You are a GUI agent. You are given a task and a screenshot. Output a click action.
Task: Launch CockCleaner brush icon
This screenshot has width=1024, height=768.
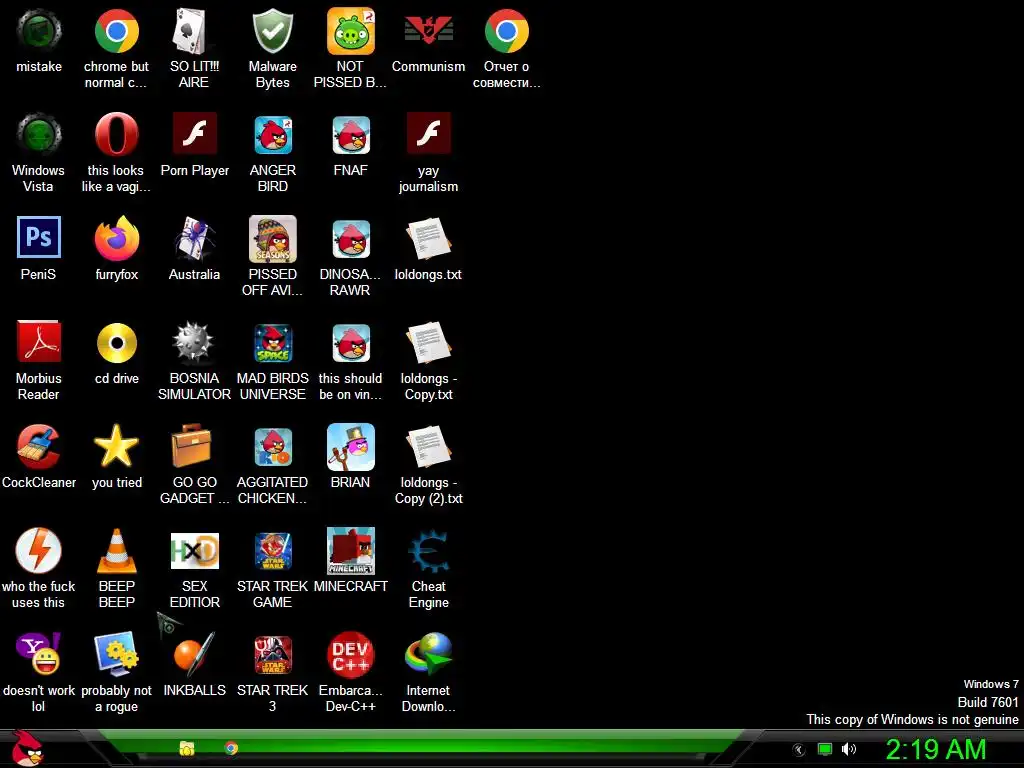point(39,447)
